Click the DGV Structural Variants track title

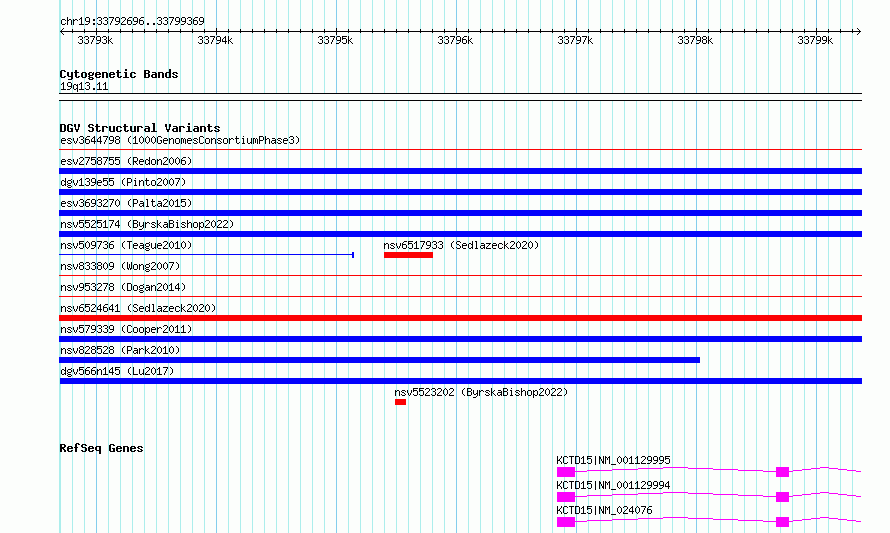(140, 128)
